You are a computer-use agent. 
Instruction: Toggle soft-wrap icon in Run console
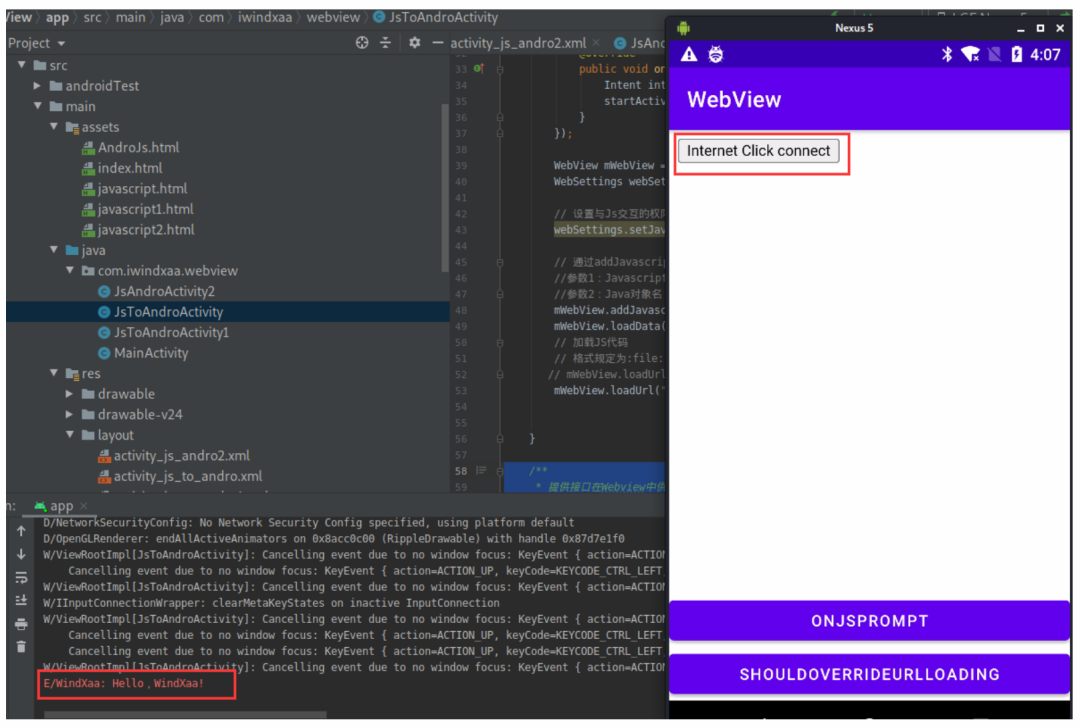coord(21,578)
